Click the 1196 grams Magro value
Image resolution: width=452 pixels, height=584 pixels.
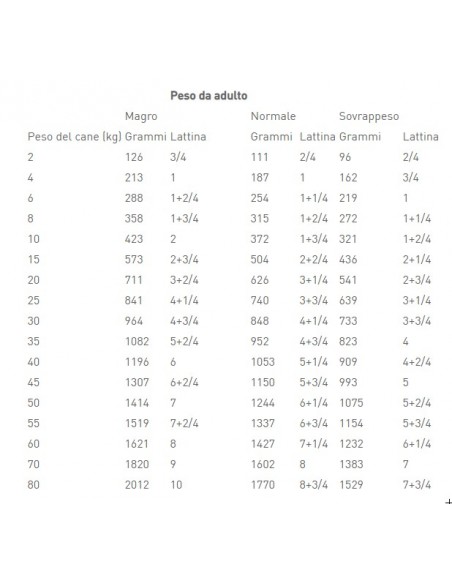137,362
